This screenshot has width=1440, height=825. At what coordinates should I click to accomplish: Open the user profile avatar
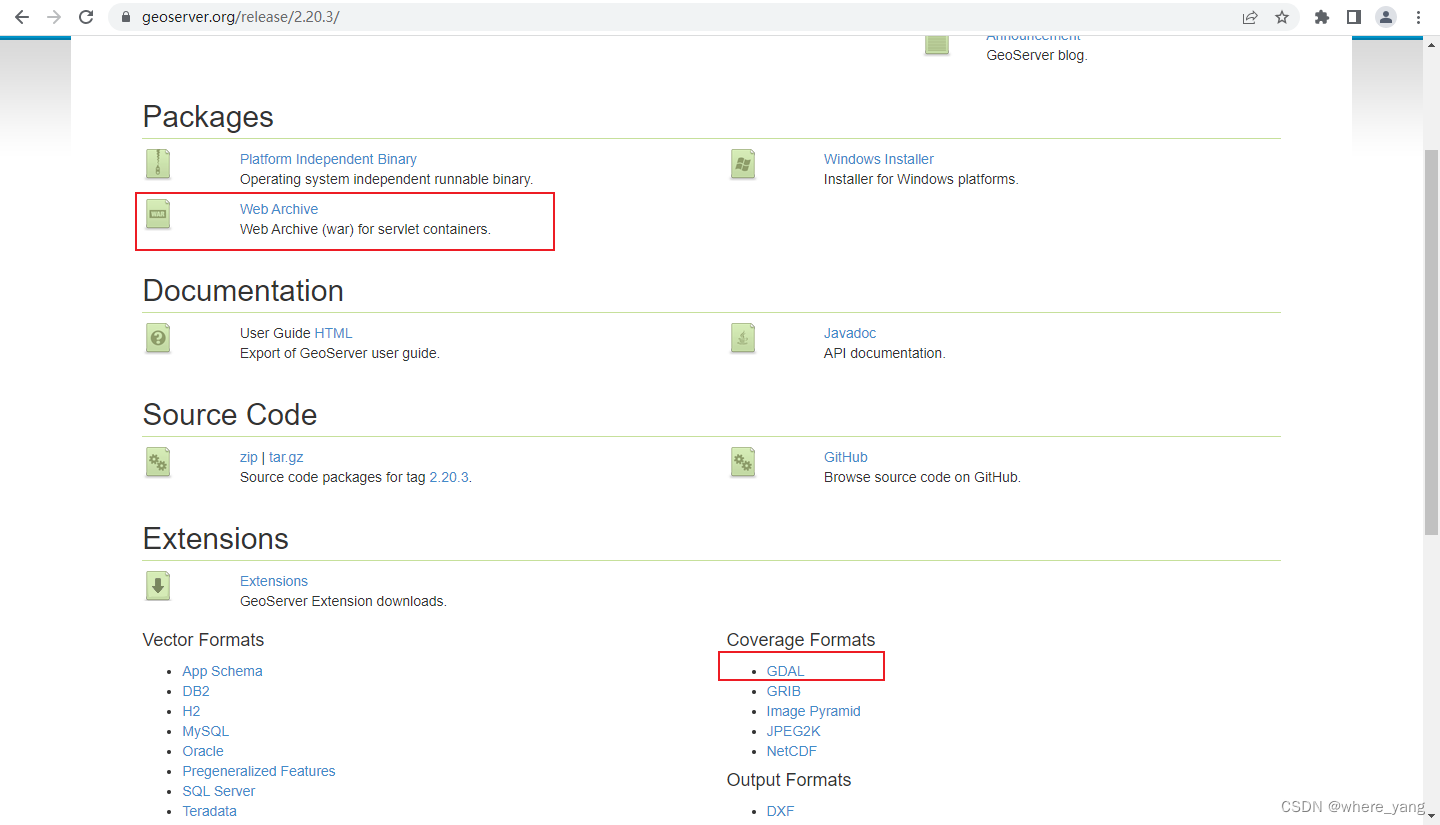tap(1386, 17)
